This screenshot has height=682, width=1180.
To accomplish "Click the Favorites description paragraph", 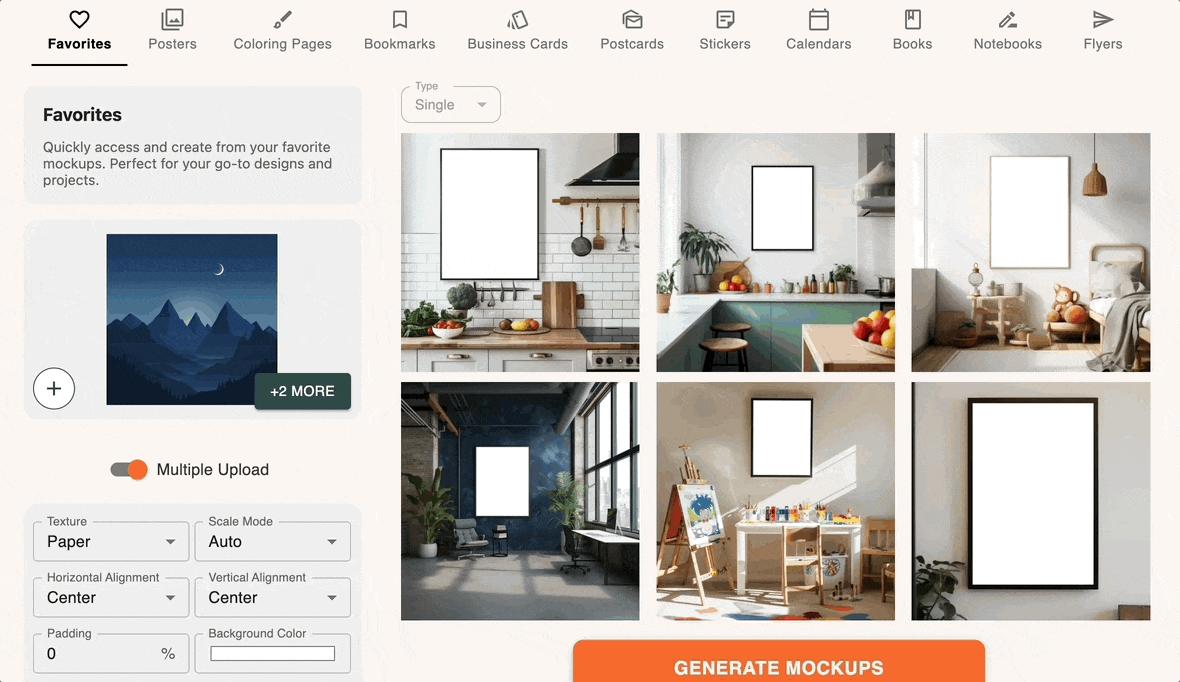I will (187, 163).
